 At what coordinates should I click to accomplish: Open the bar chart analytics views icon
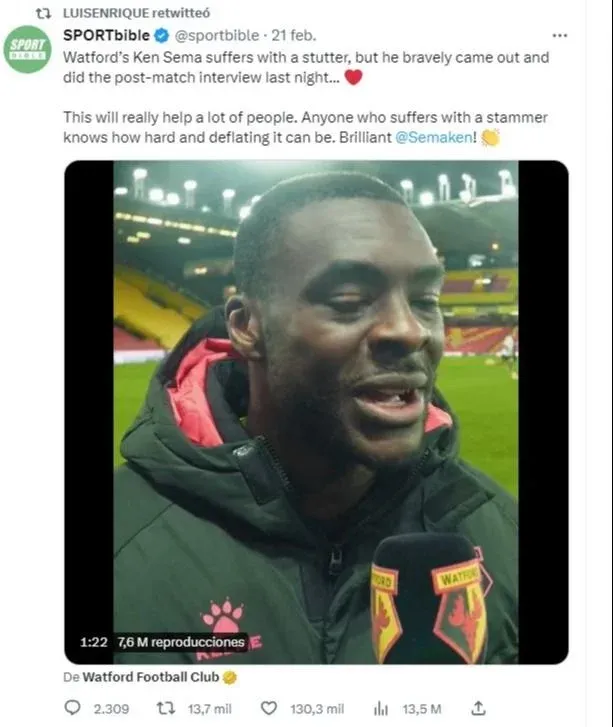[x=381, y=708]
